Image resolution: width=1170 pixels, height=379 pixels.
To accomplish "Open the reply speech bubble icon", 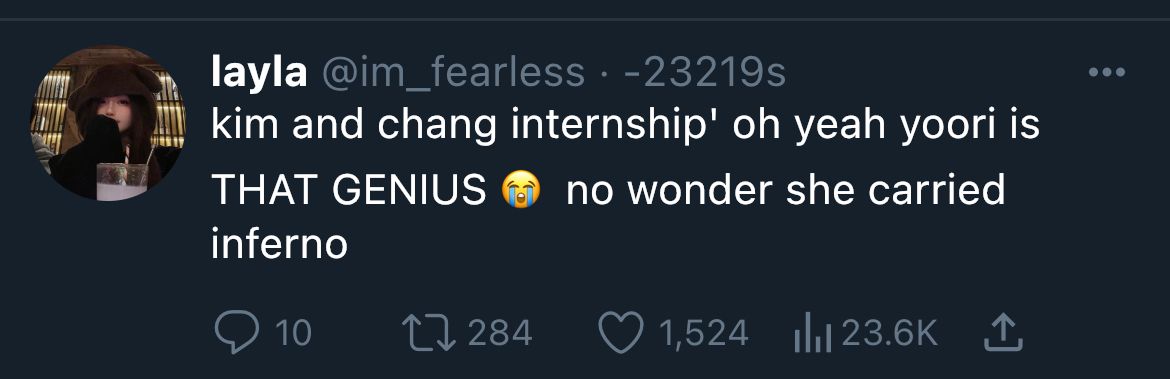I will 237,332.
